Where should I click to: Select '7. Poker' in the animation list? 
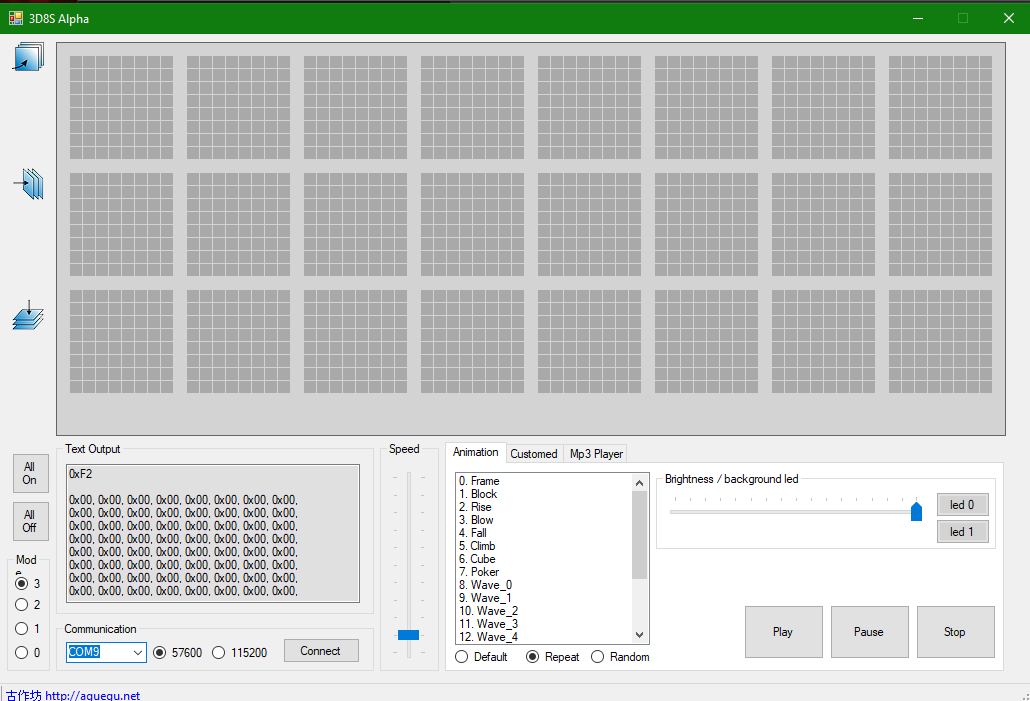(x=544, y=572)
